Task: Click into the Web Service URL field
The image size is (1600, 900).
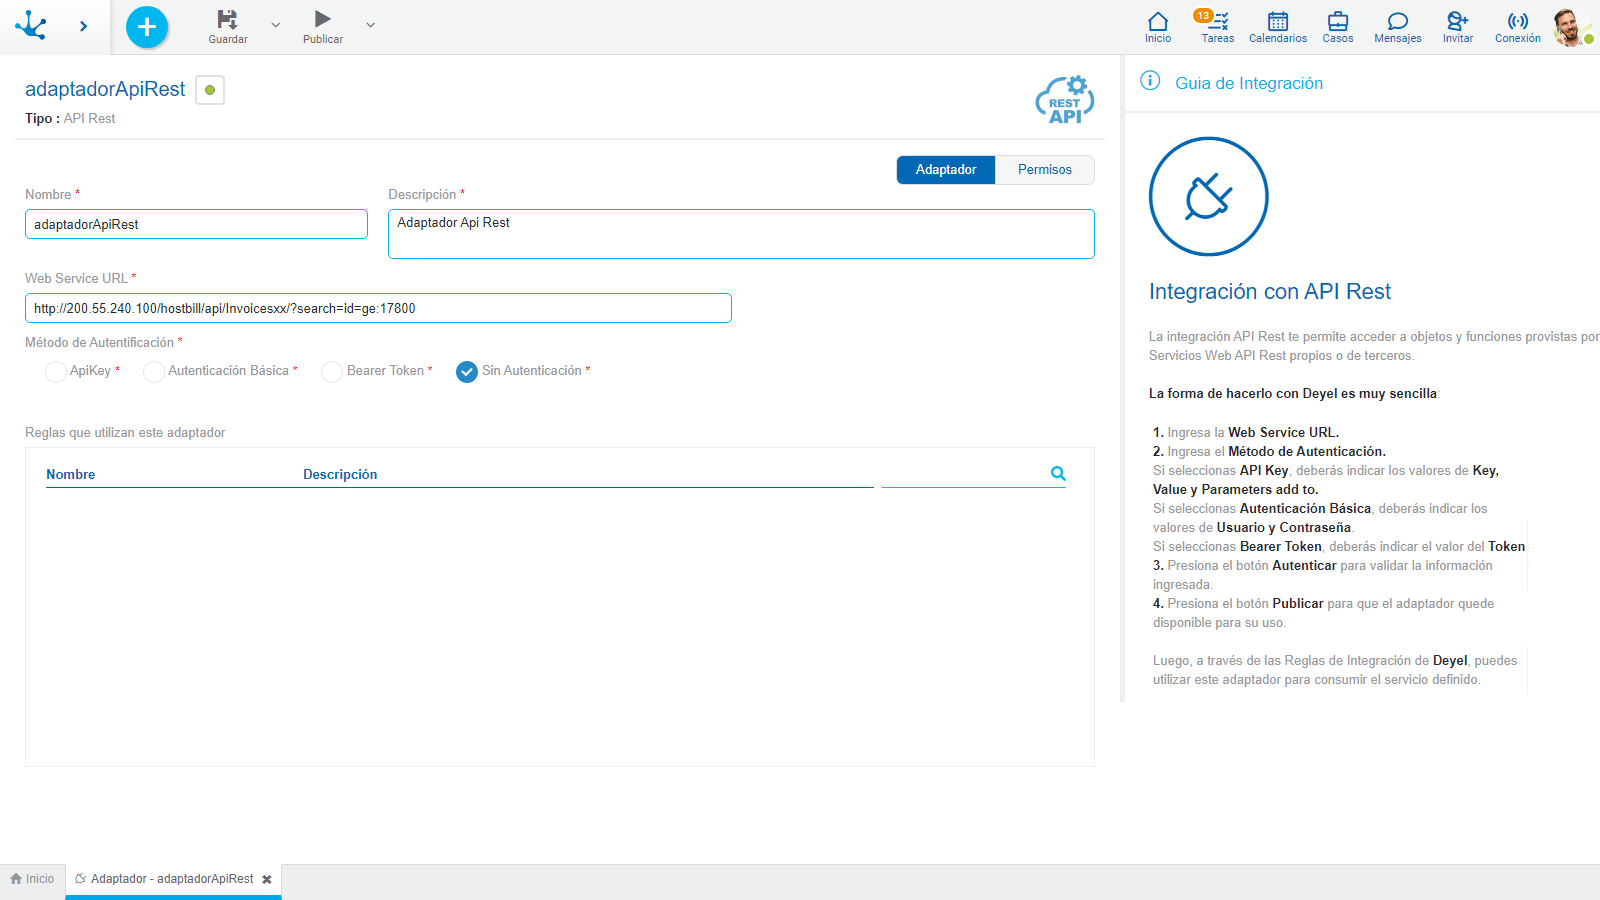Action: click(378, 308)
